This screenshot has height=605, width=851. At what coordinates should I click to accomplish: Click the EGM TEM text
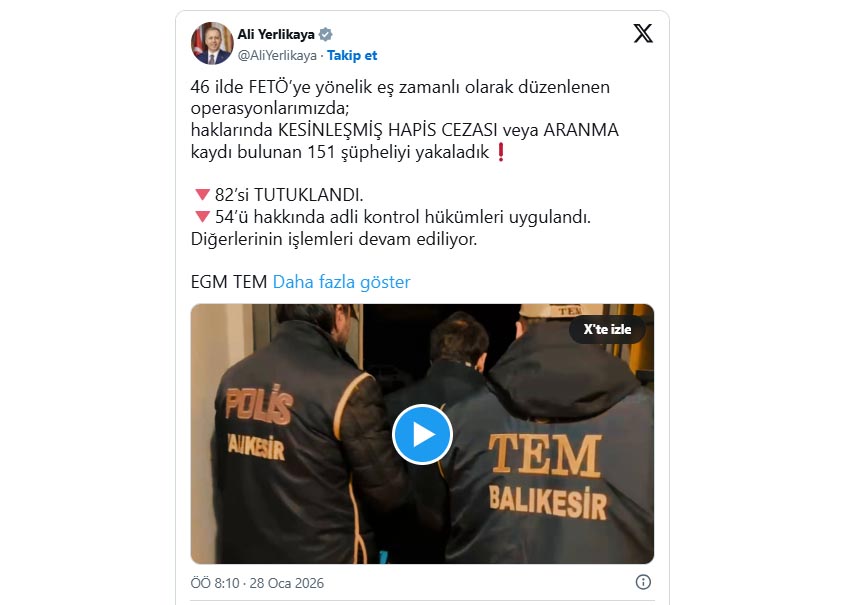(x=228, y=282)
